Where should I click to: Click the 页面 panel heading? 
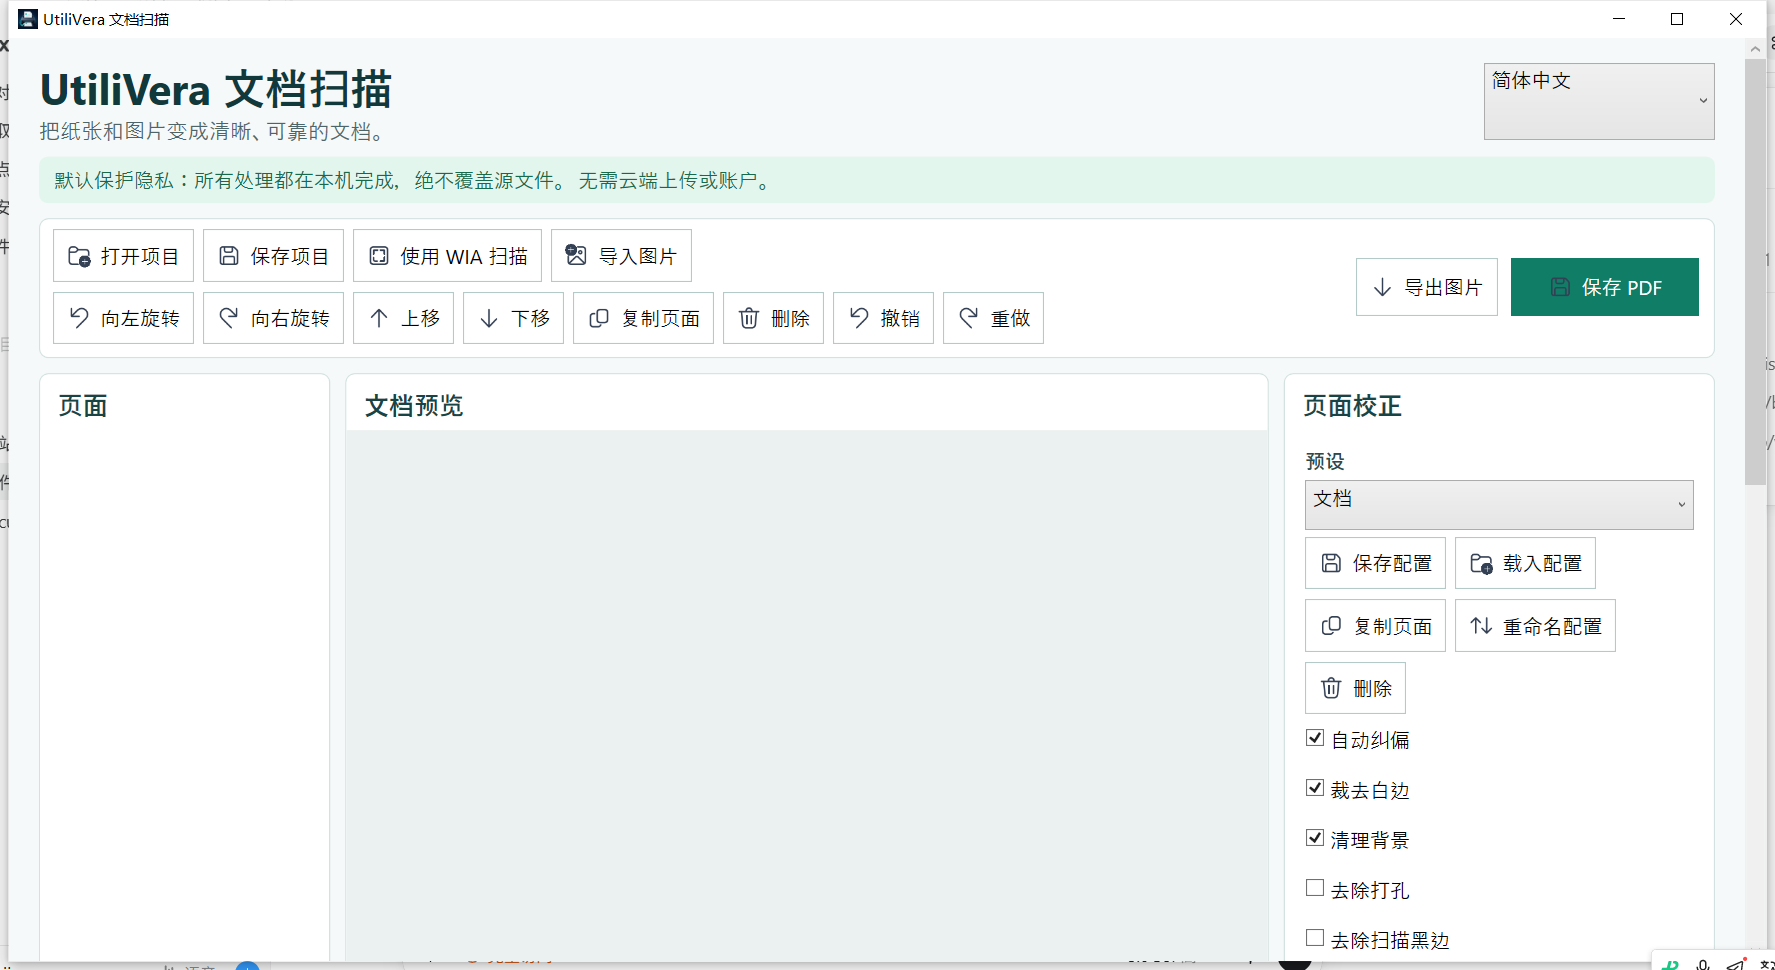[83, 406]
